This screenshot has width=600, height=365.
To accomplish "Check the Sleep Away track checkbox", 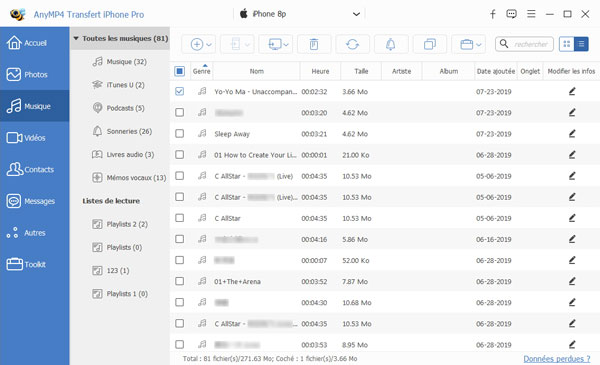I will coord(179,133).
